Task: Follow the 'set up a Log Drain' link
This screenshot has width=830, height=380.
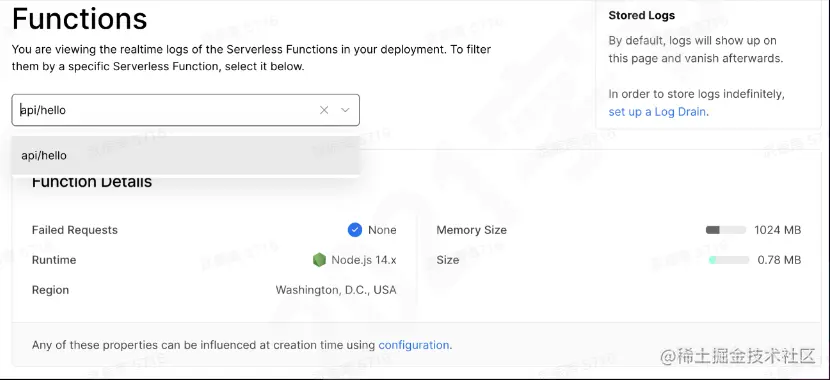Action: [x=657, y=112]
